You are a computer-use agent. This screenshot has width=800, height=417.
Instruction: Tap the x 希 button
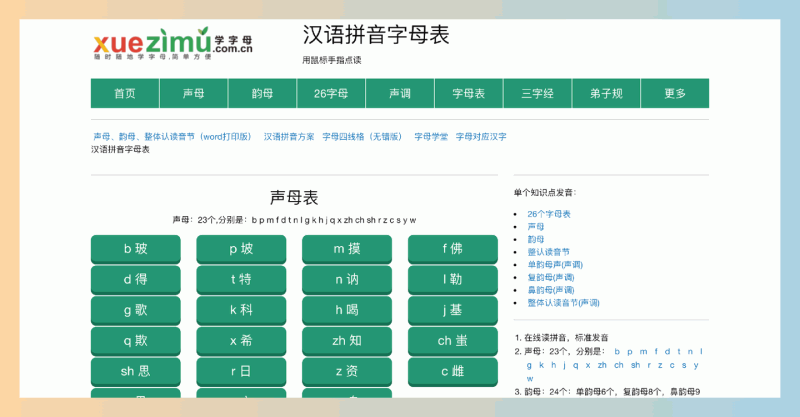[x=241, y=341]
